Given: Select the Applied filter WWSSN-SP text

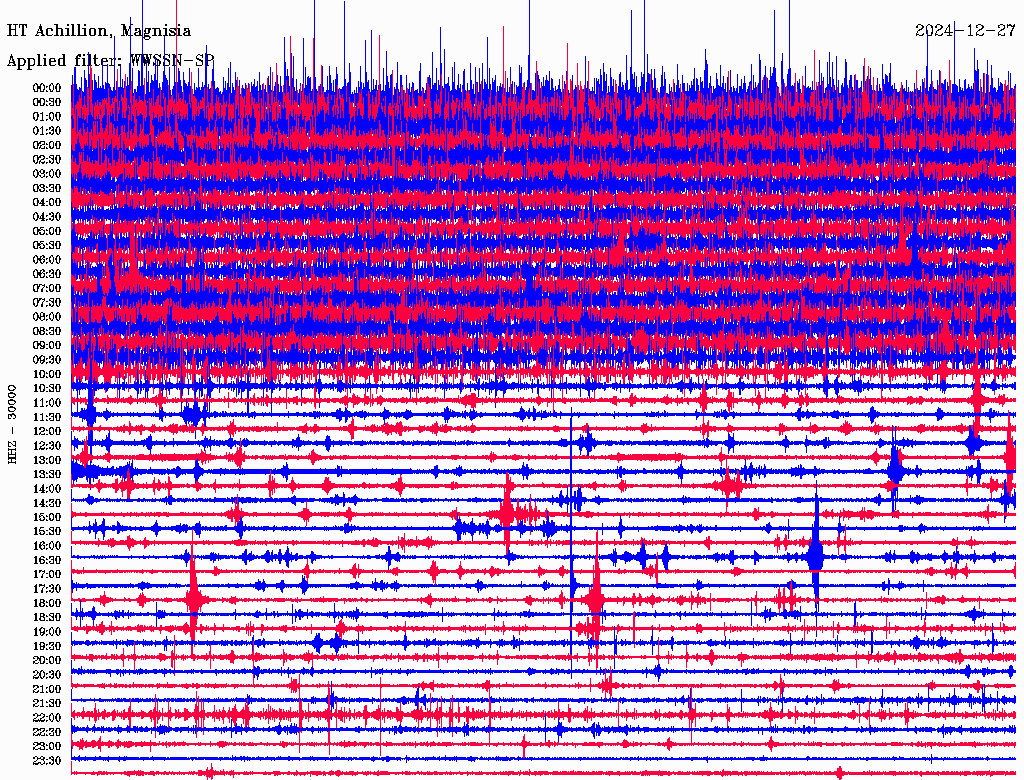Looking at the screenshot, I should click(x=110, y=60).
